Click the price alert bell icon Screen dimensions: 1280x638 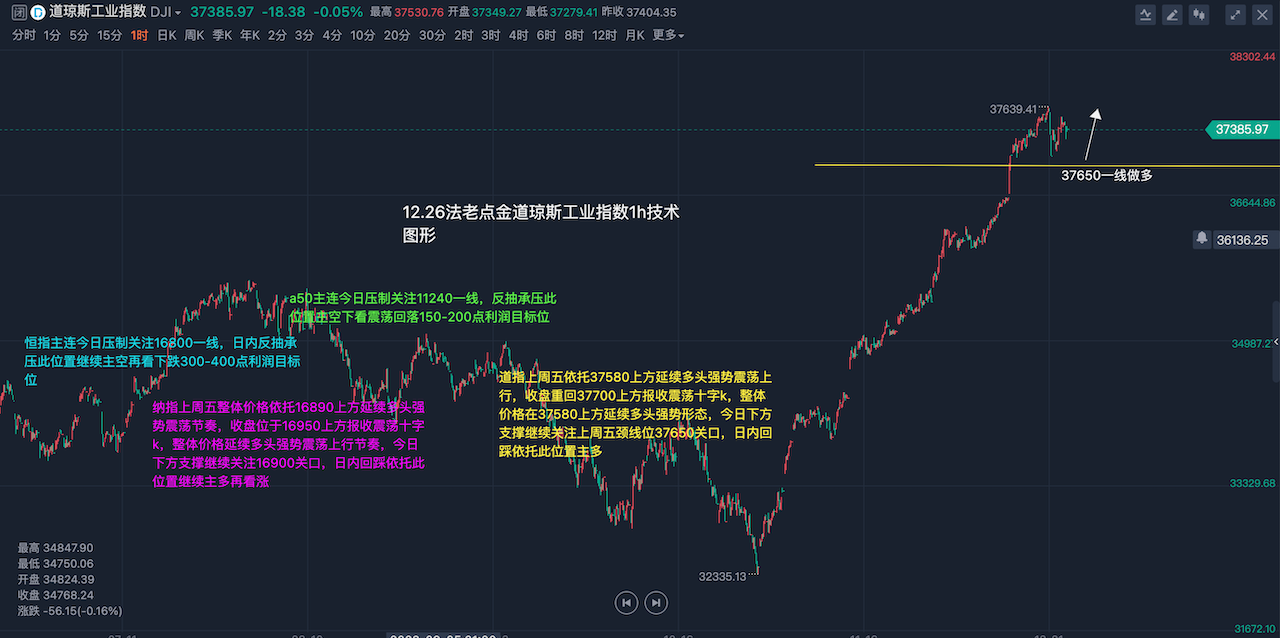pyautogui.click(x=1201, y=239)
